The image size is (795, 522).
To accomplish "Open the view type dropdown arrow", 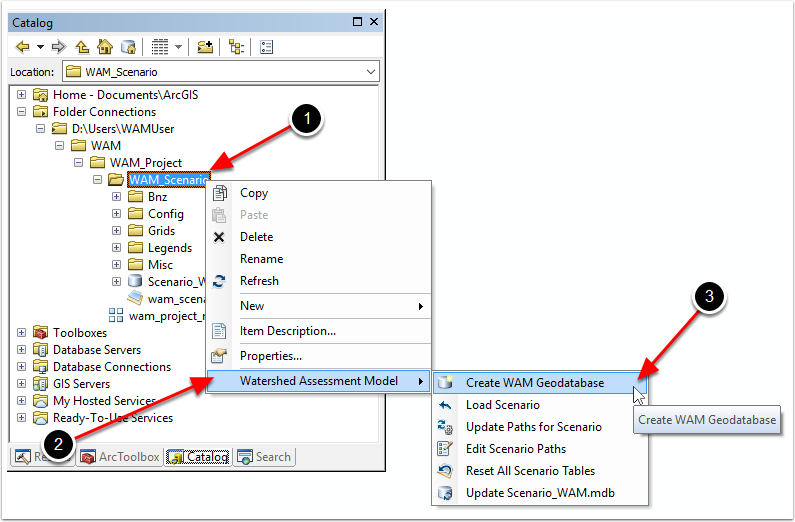I will (178, 47).
